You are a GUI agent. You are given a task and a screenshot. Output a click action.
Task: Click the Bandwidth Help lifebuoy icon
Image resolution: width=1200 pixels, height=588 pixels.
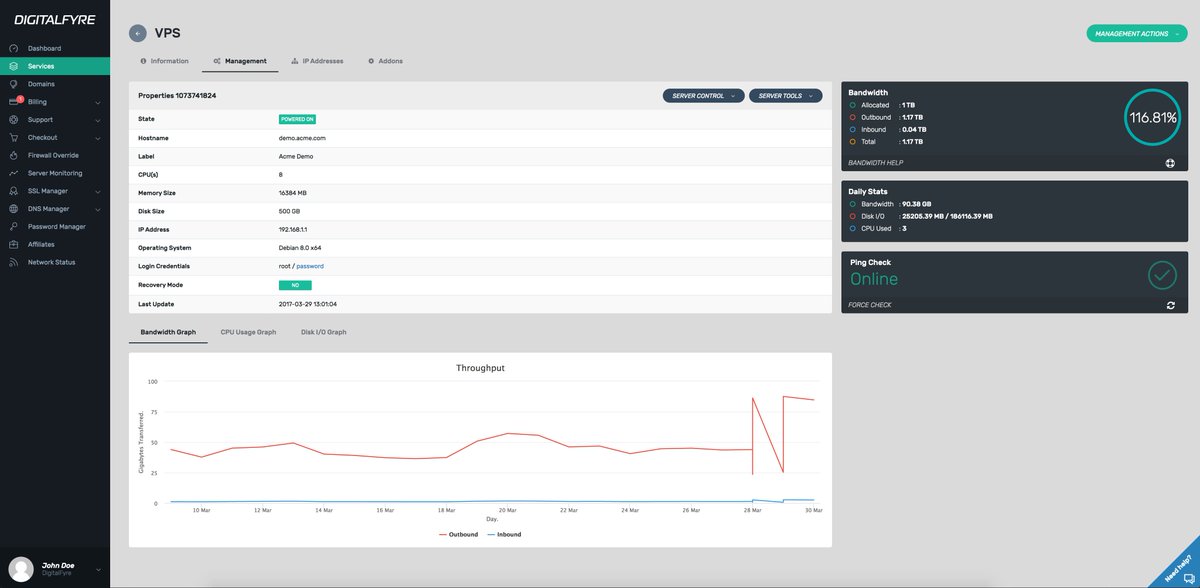[x=1170, y=162]
